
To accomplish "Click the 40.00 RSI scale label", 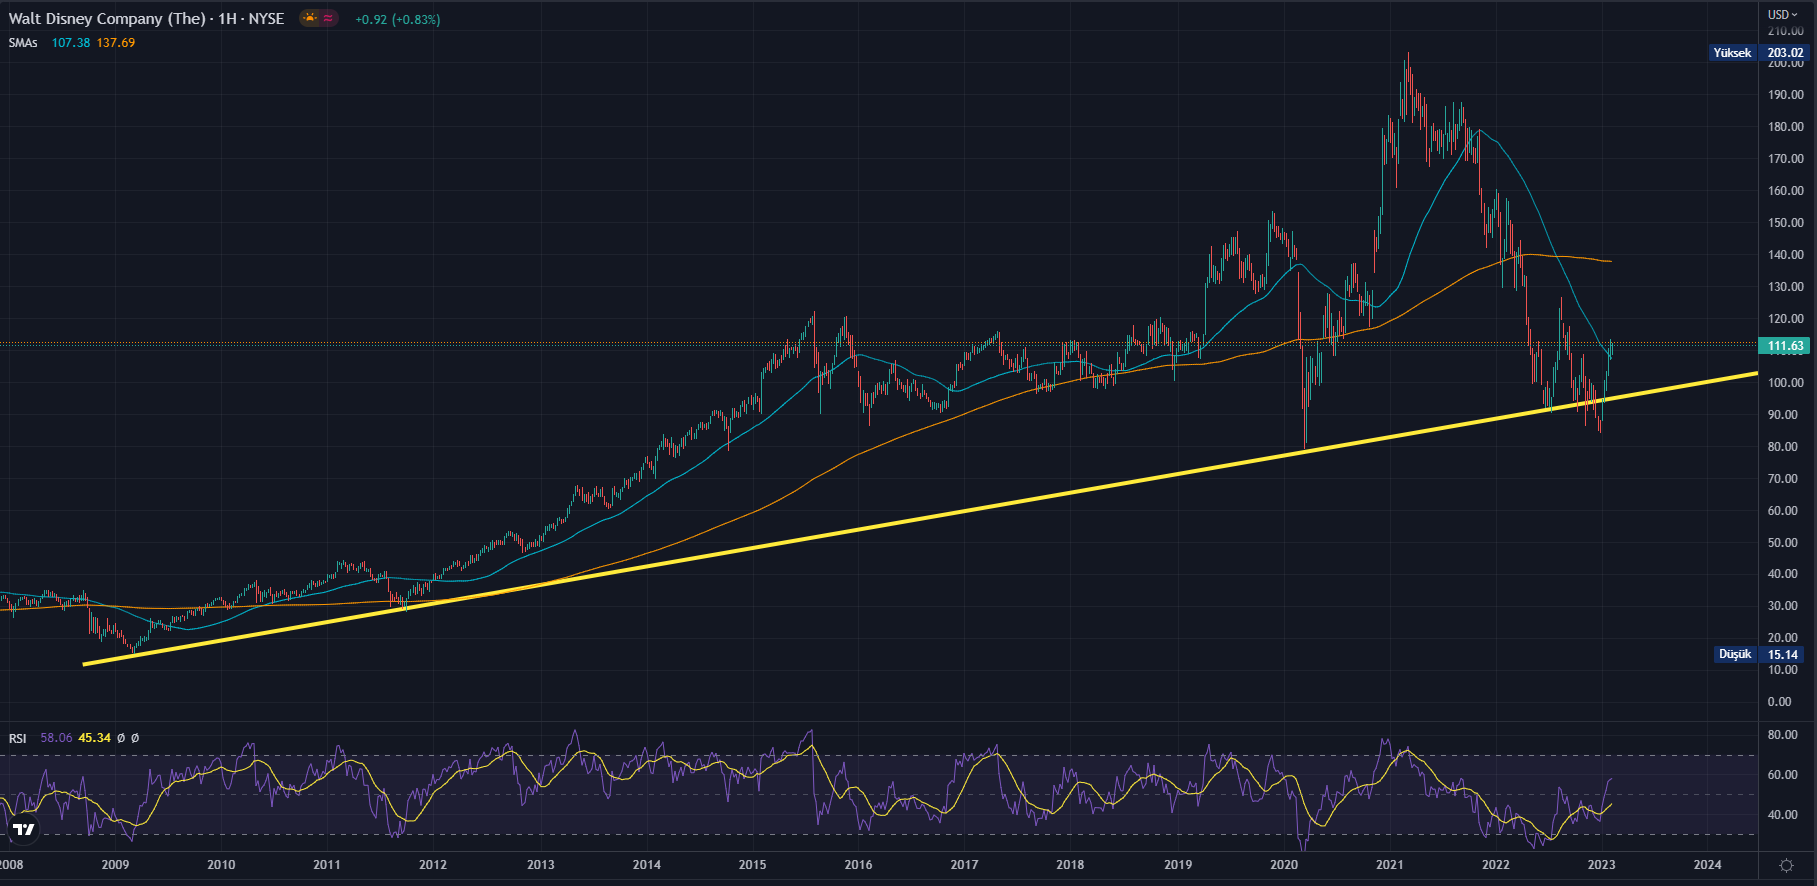I will 1782,815.
